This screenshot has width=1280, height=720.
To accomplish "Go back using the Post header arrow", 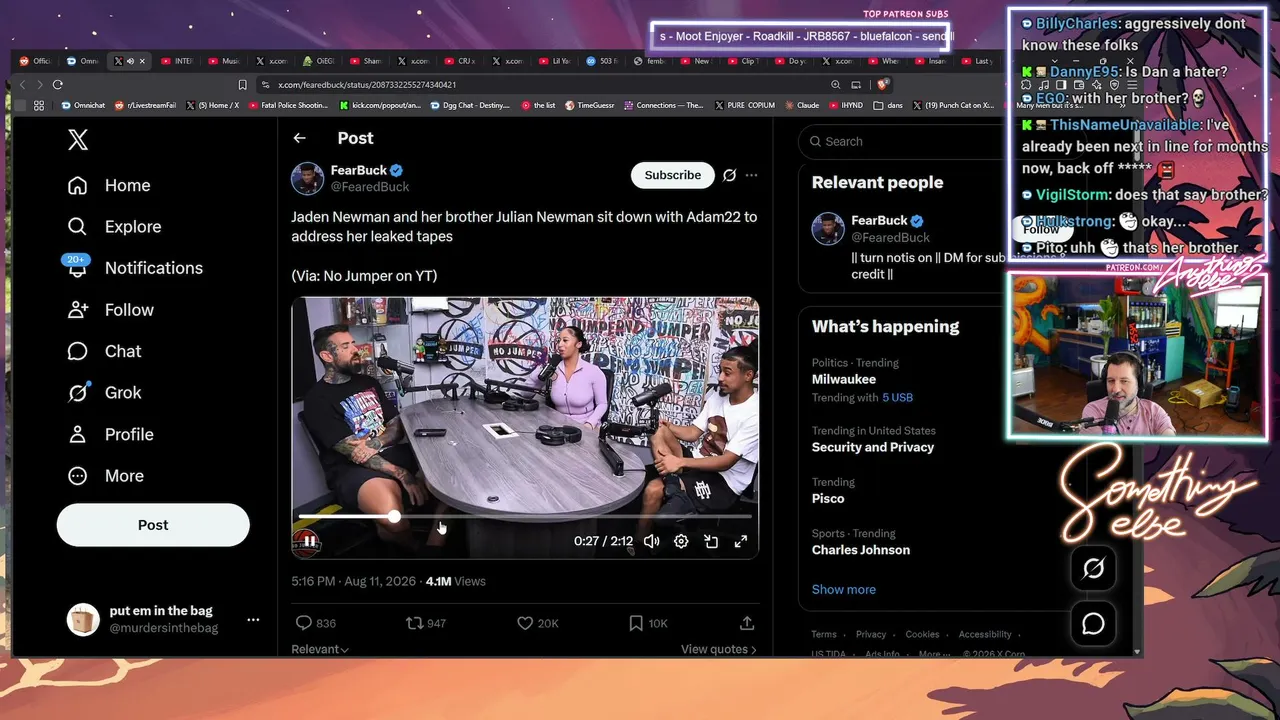I will [x=299, y=138].
